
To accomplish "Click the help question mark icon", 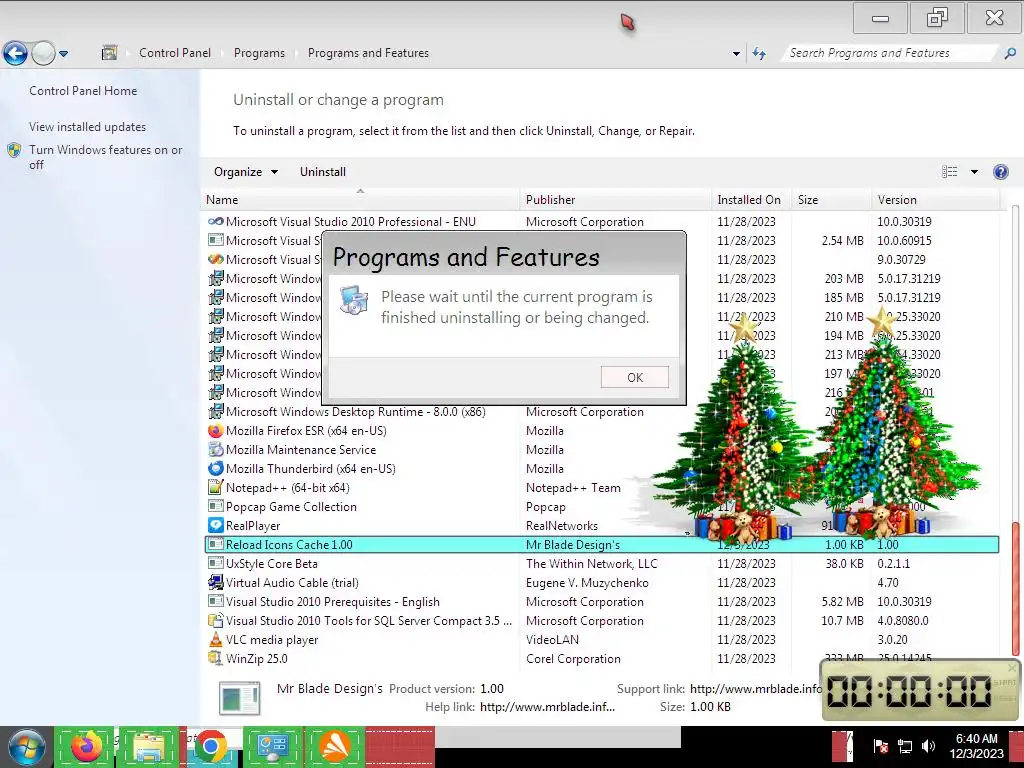I will 1000,172.
